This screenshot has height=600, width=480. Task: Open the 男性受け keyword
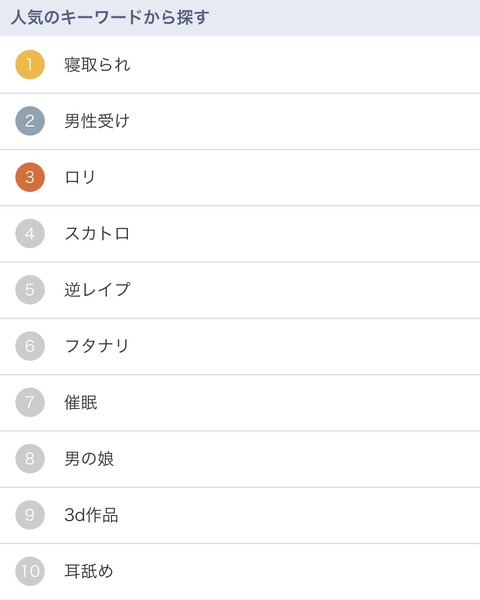[x=97, y=121]
